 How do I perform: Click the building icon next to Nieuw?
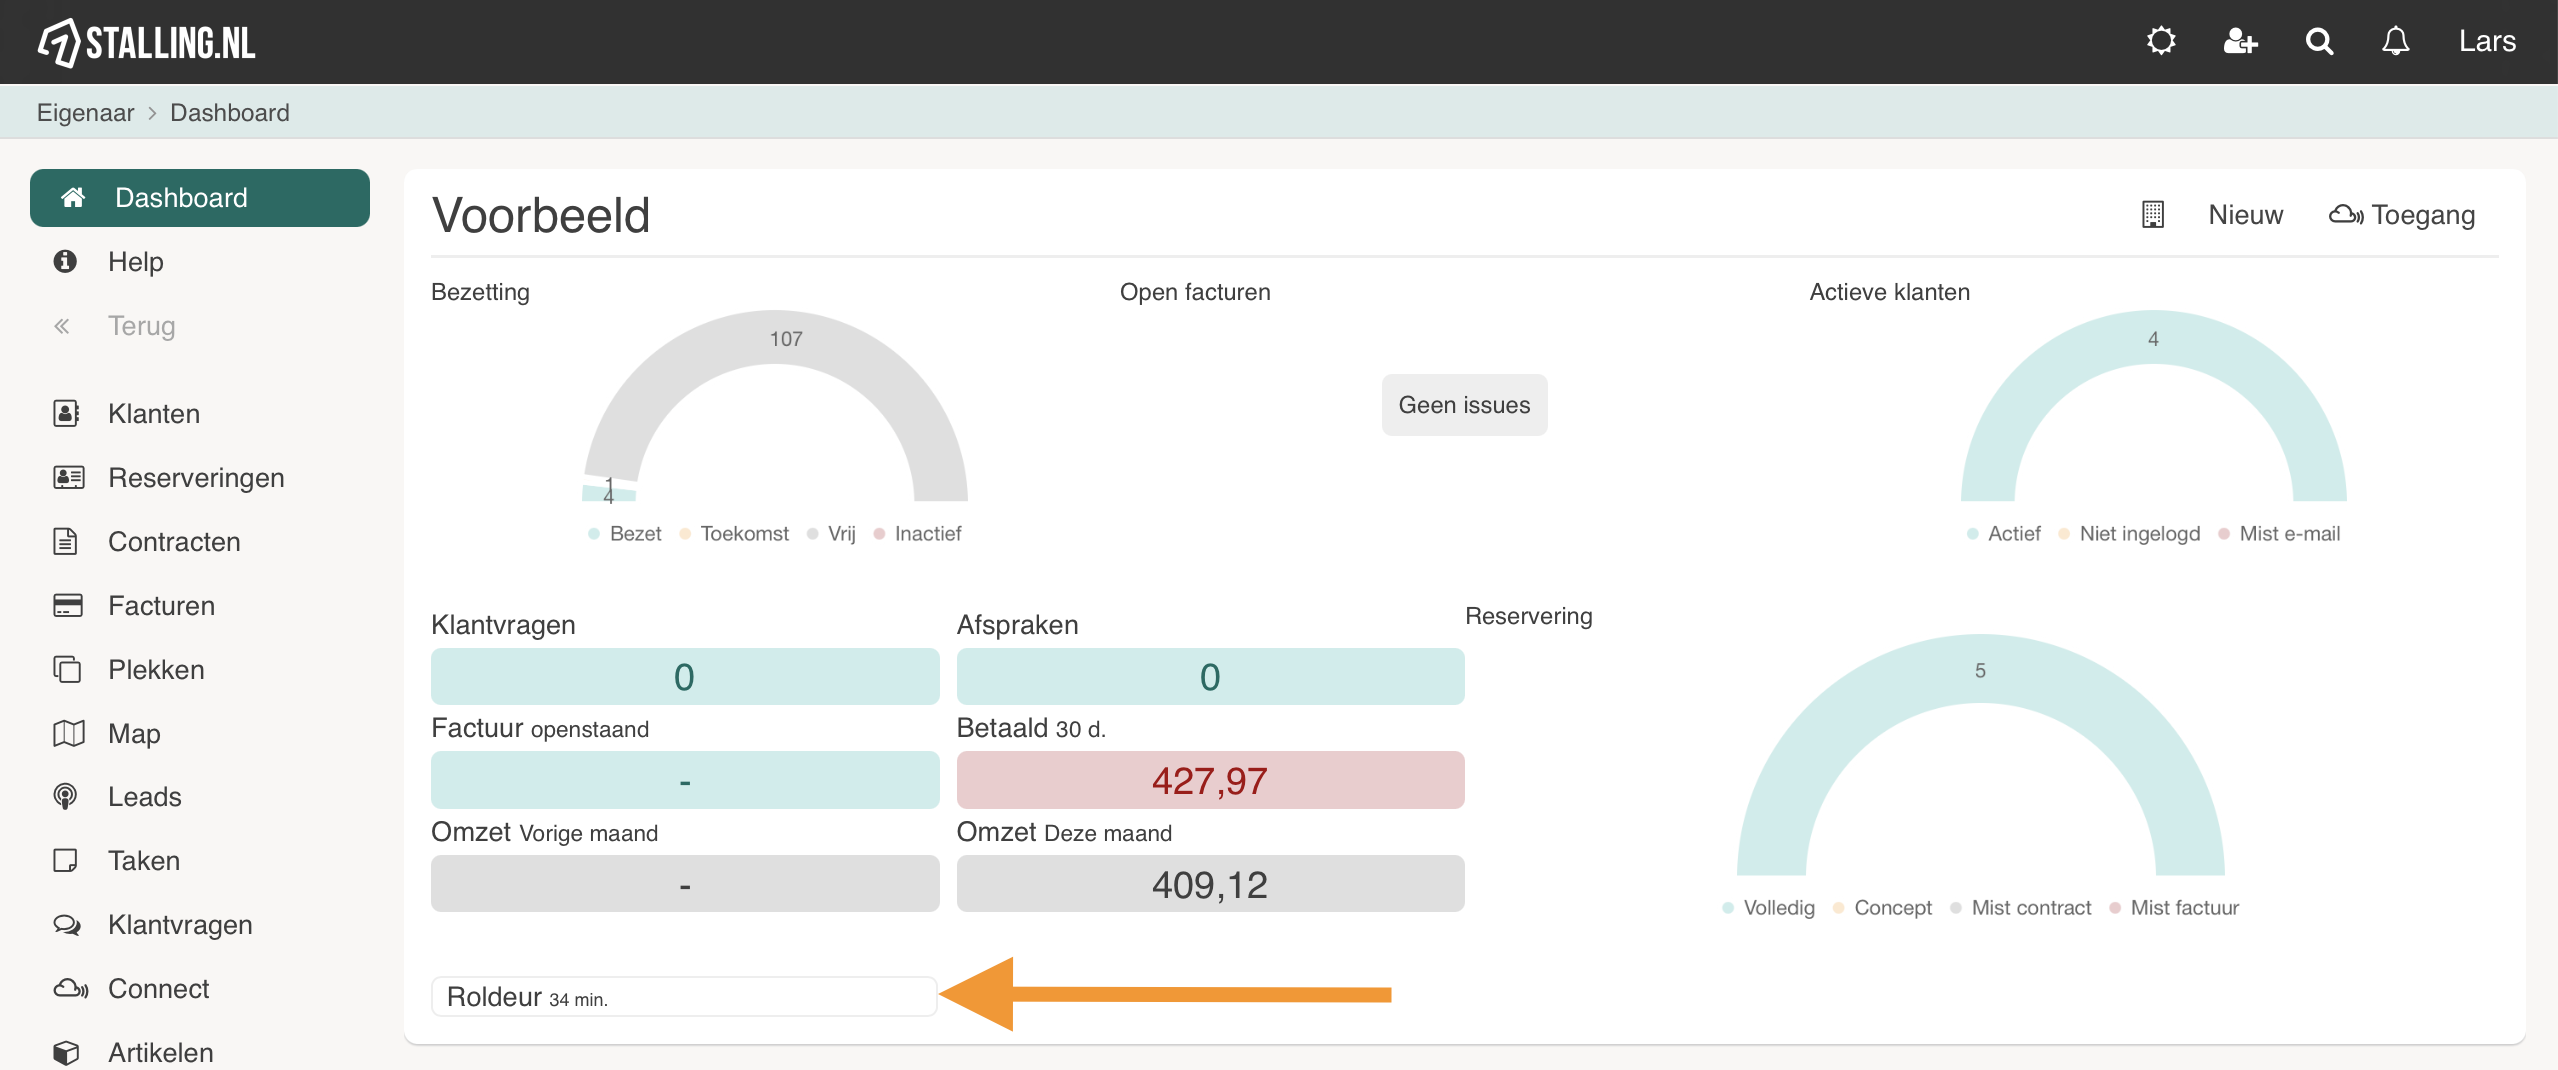click(x=2153, y=215)
